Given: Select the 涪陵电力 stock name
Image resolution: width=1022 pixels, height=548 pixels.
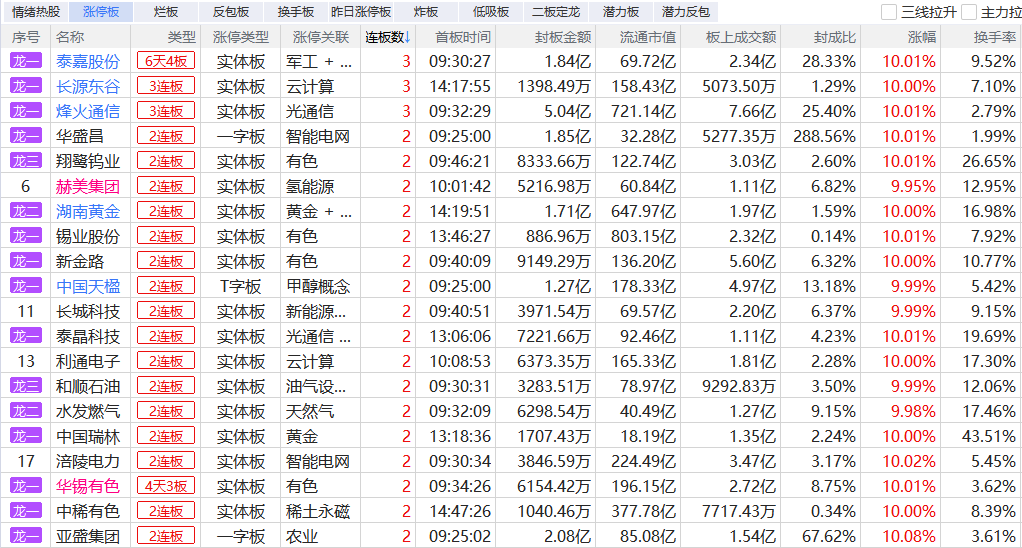Looking at the screenshot, I should [88, 461].
